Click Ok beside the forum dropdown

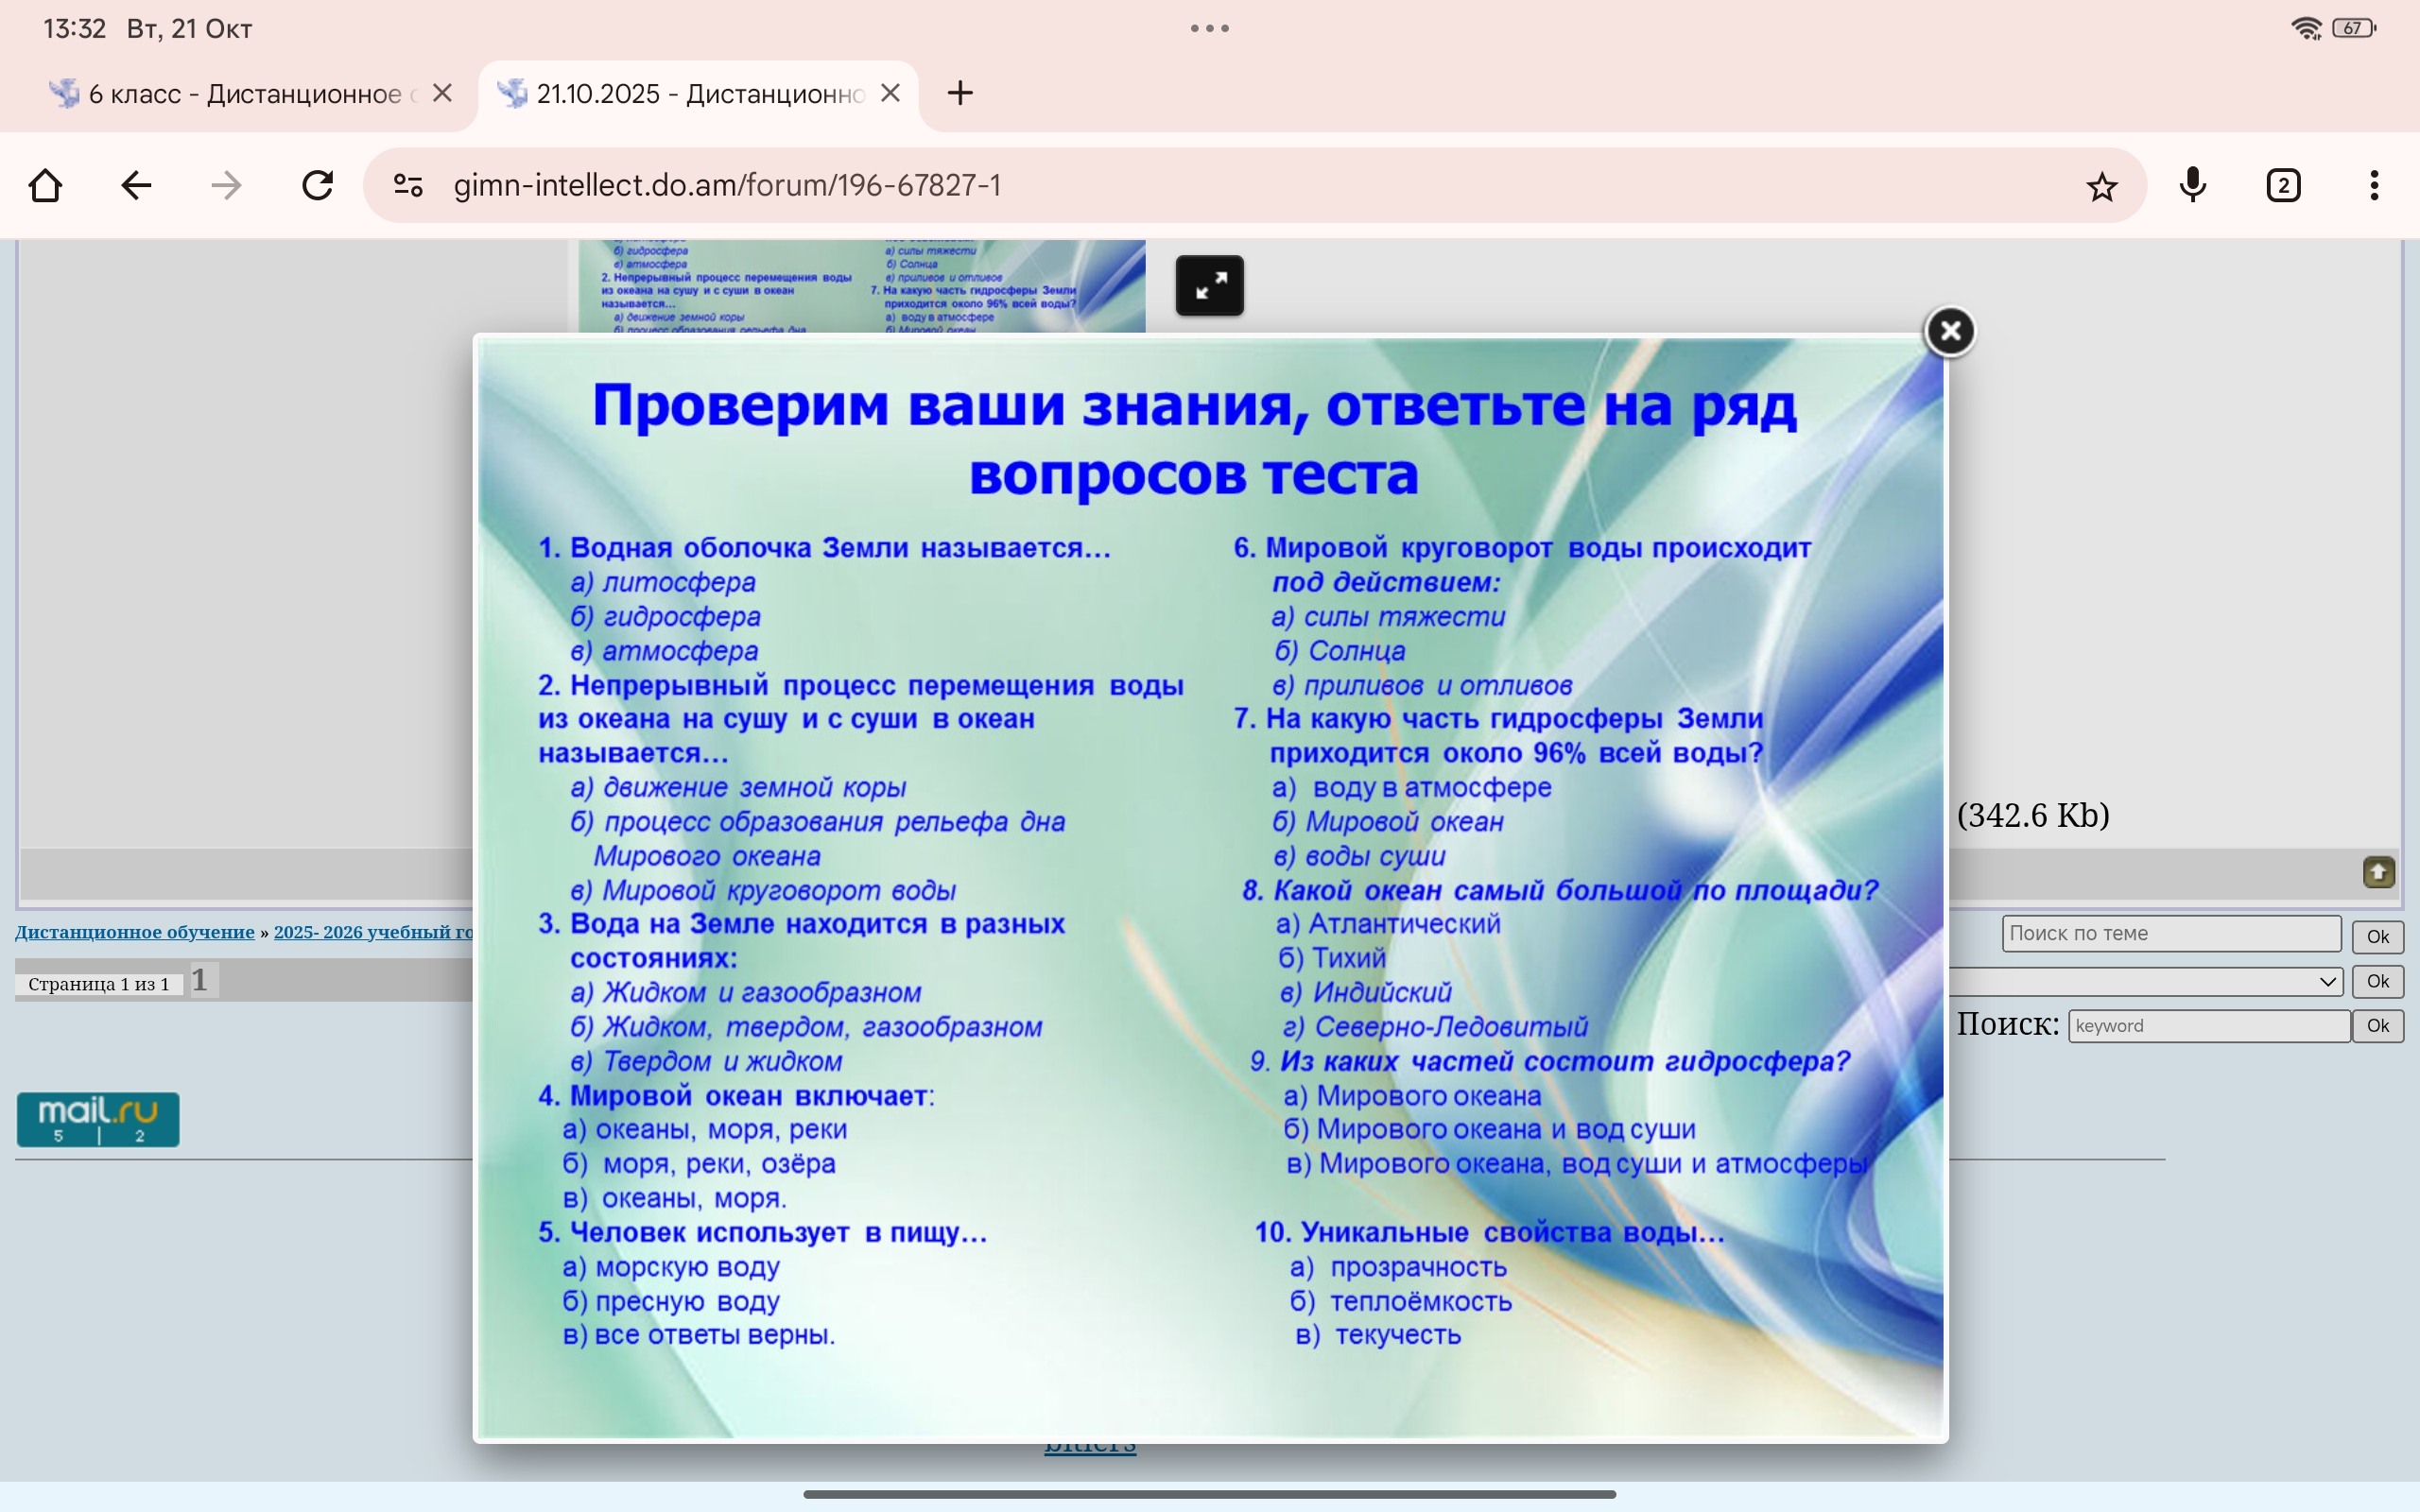pyautogui.click(x=2378, y=981)
